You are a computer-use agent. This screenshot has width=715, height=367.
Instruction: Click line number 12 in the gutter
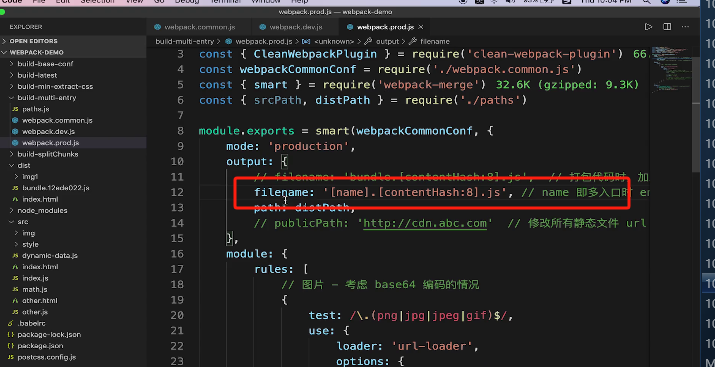(177, 192)
